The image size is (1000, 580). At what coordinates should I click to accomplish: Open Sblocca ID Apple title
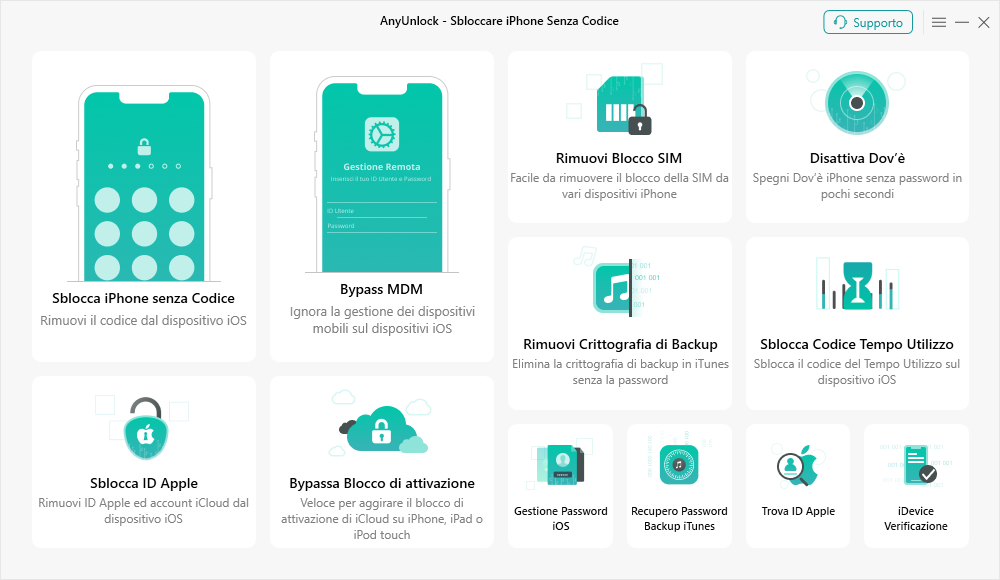tap(143, 483)
